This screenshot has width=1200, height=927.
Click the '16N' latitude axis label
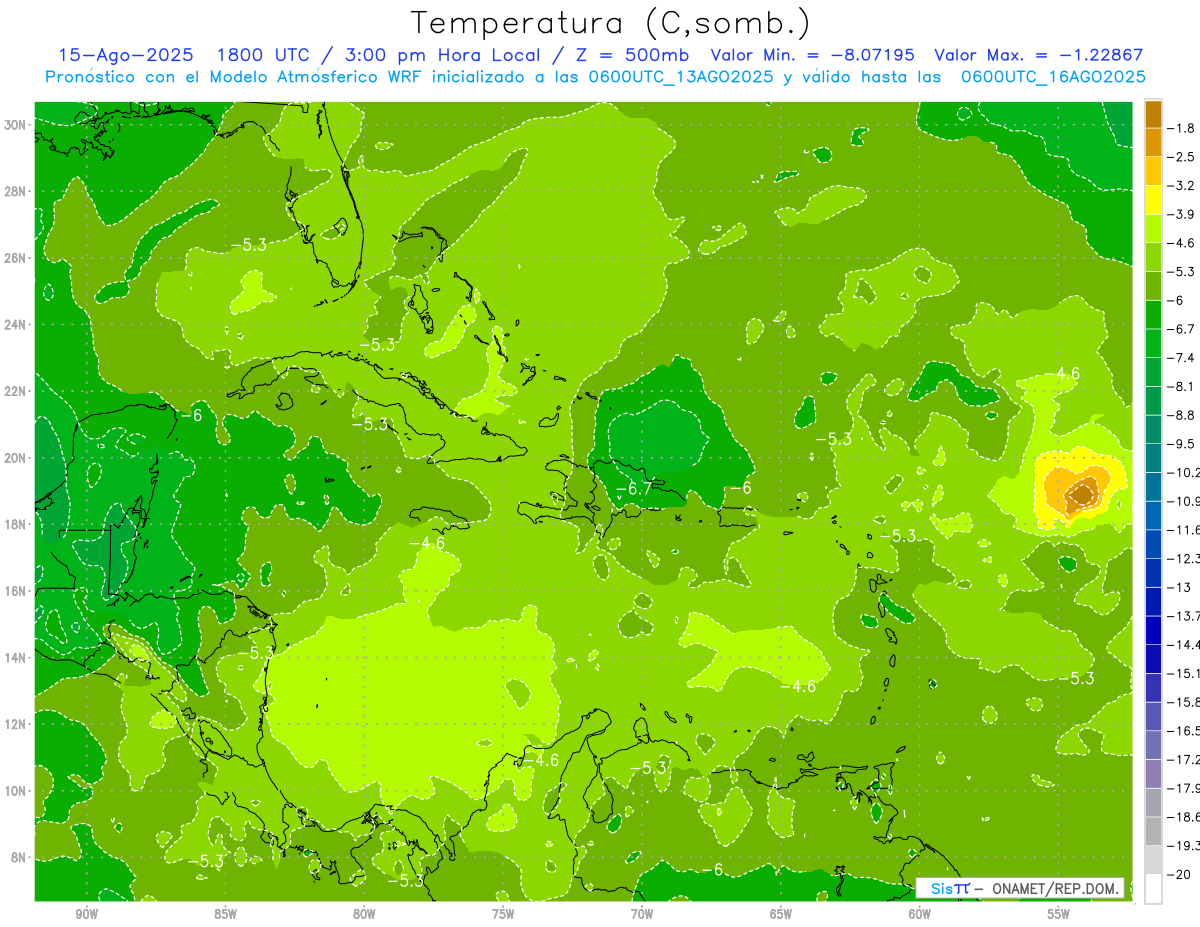click(x=17, y=591)
